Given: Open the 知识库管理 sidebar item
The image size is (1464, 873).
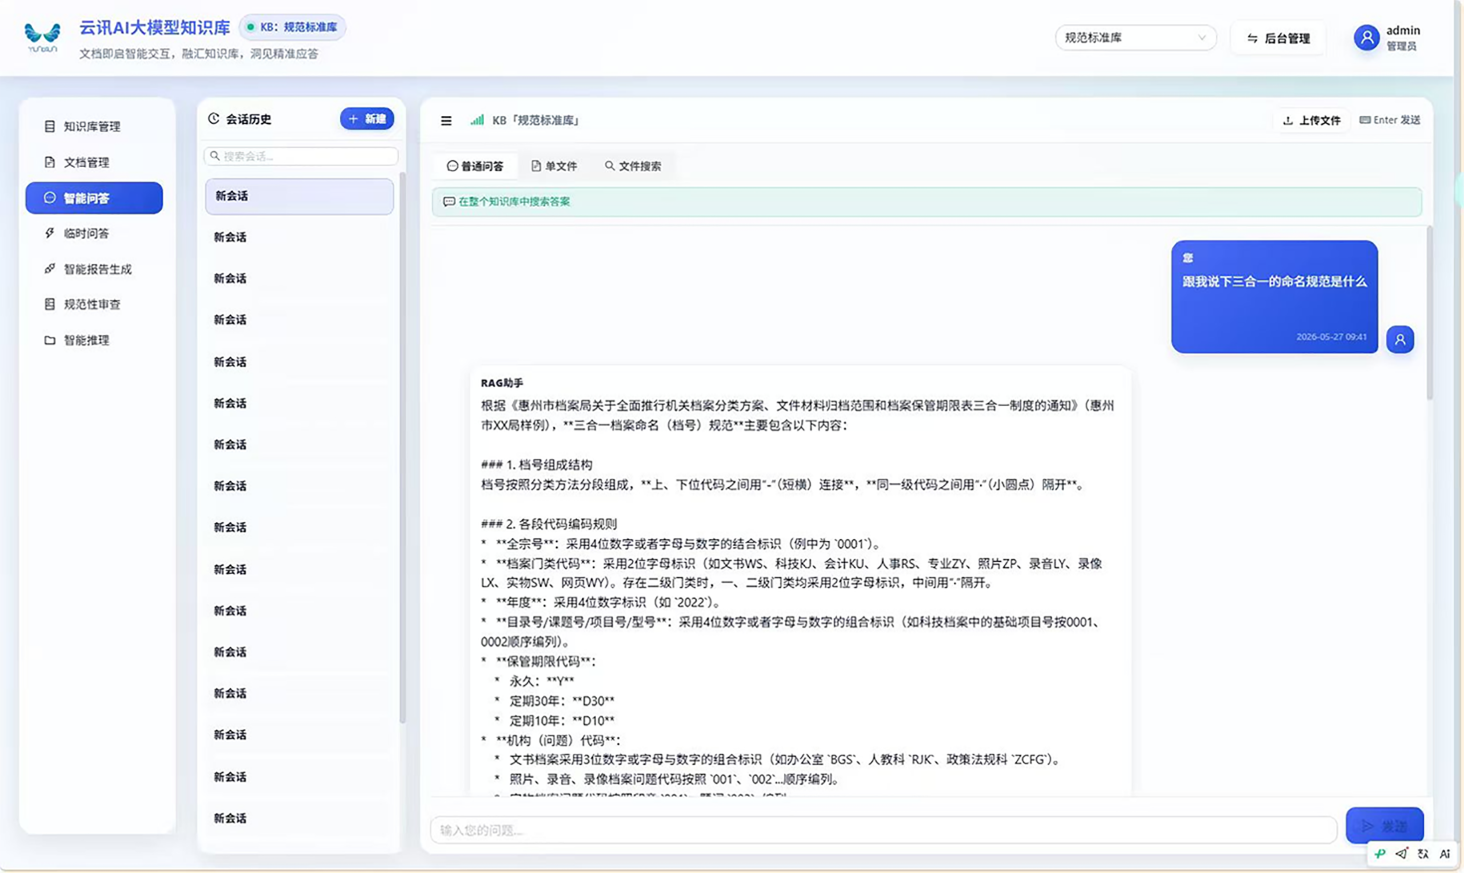Looking at the screenshot, I should tap(94, 127).
